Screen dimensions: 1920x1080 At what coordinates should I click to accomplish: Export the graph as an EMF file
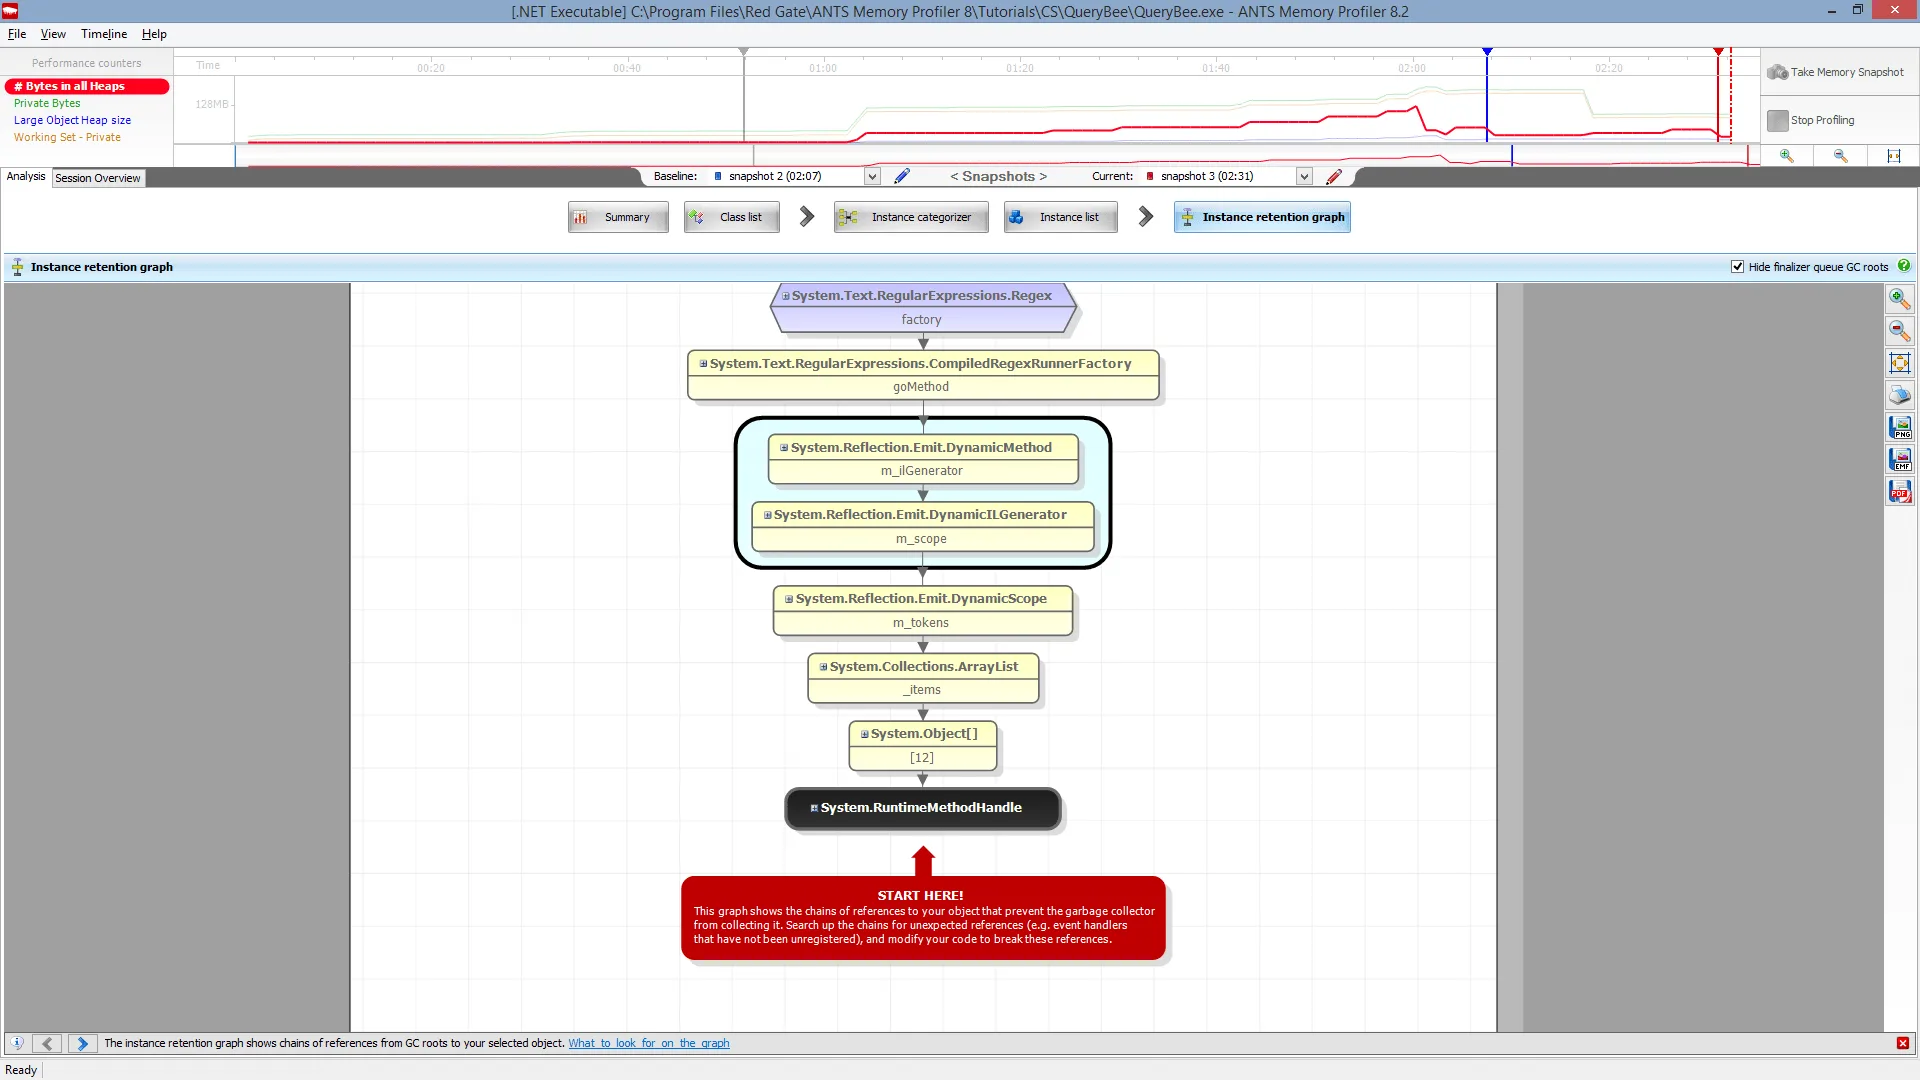1899,459
